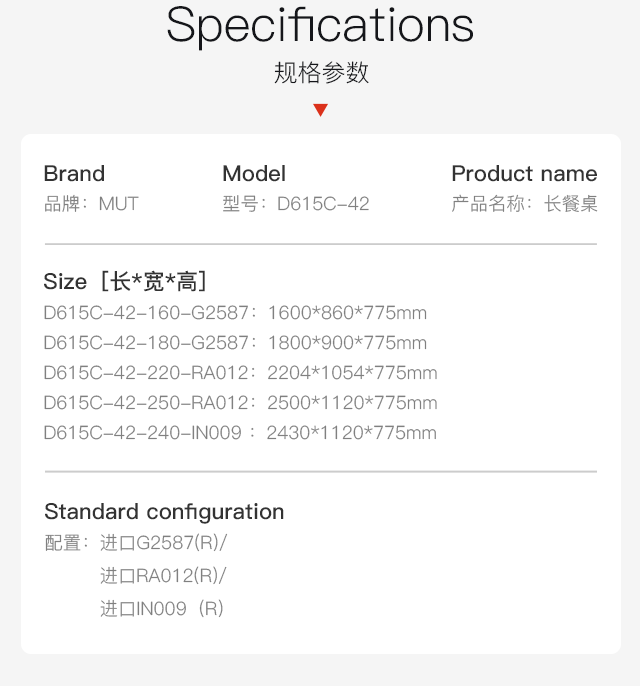Click the Model heading
Image resolution: width=640 pixels, height=686 pixels.
tap(254, 174)
